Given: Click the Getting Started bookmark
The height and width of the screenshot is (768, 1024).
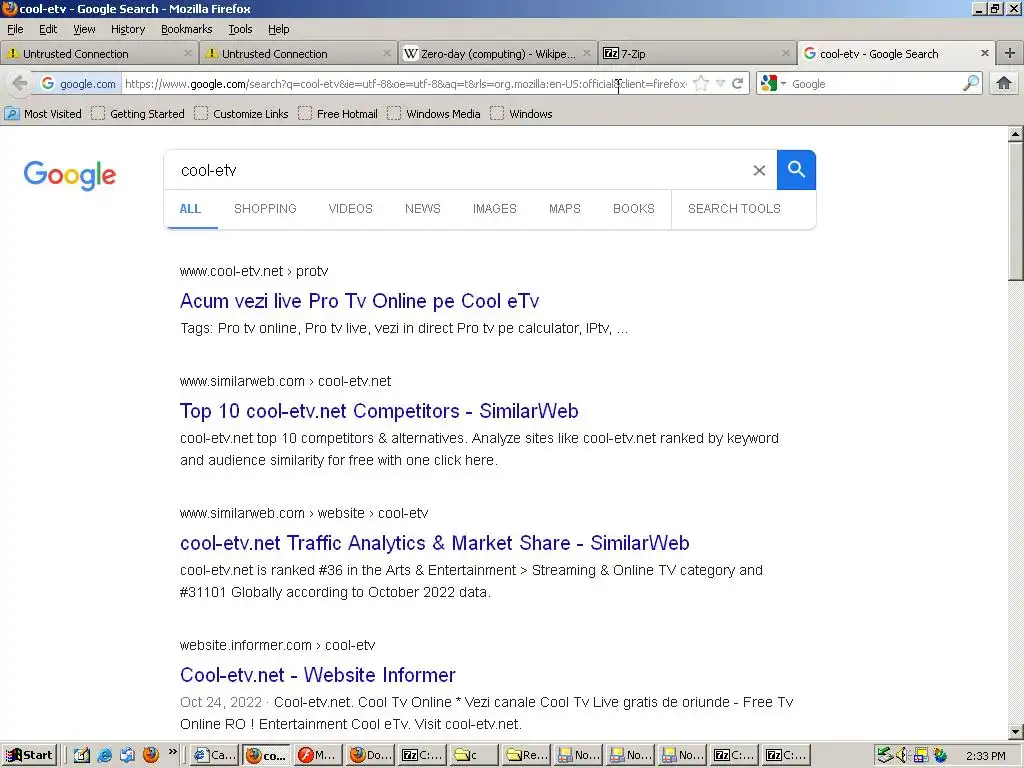Looking at the screenshot, I should click(138, 114).
